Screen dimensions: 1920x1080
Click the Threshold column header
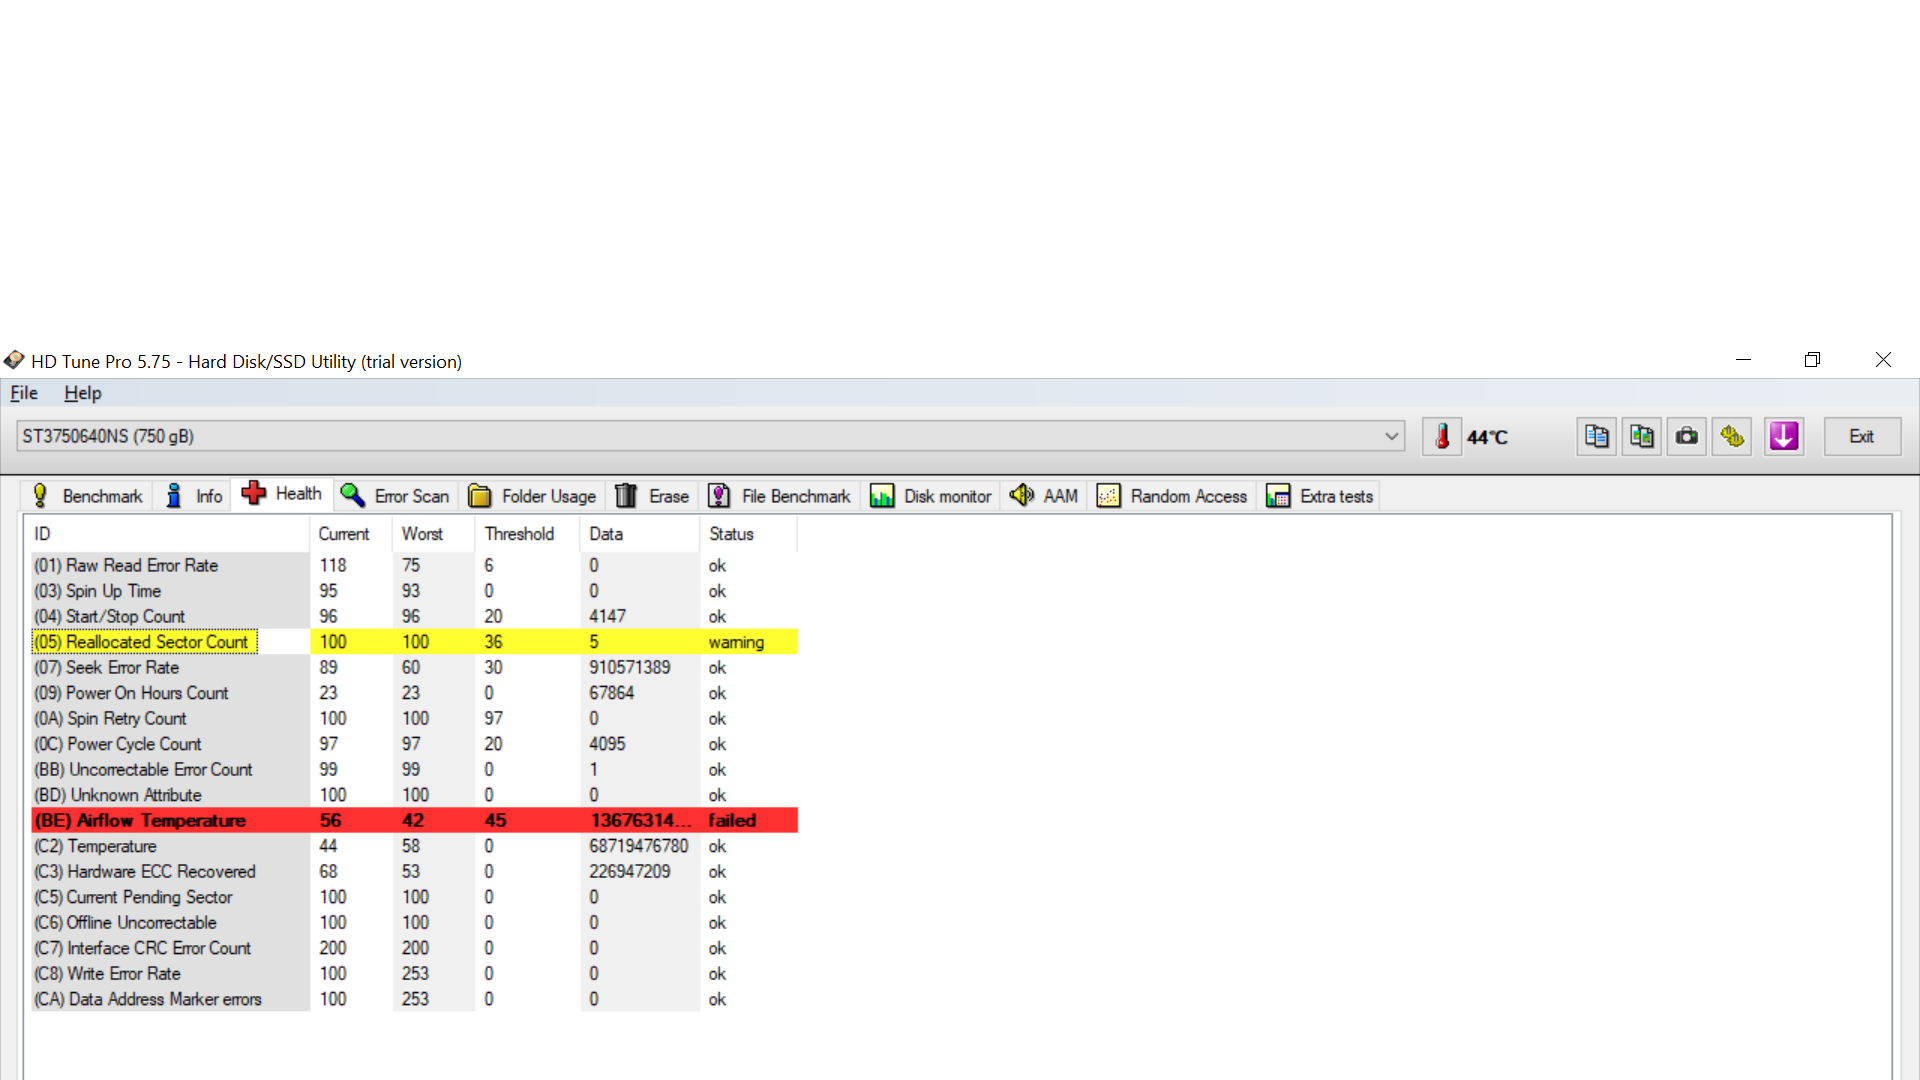point(529,534)
